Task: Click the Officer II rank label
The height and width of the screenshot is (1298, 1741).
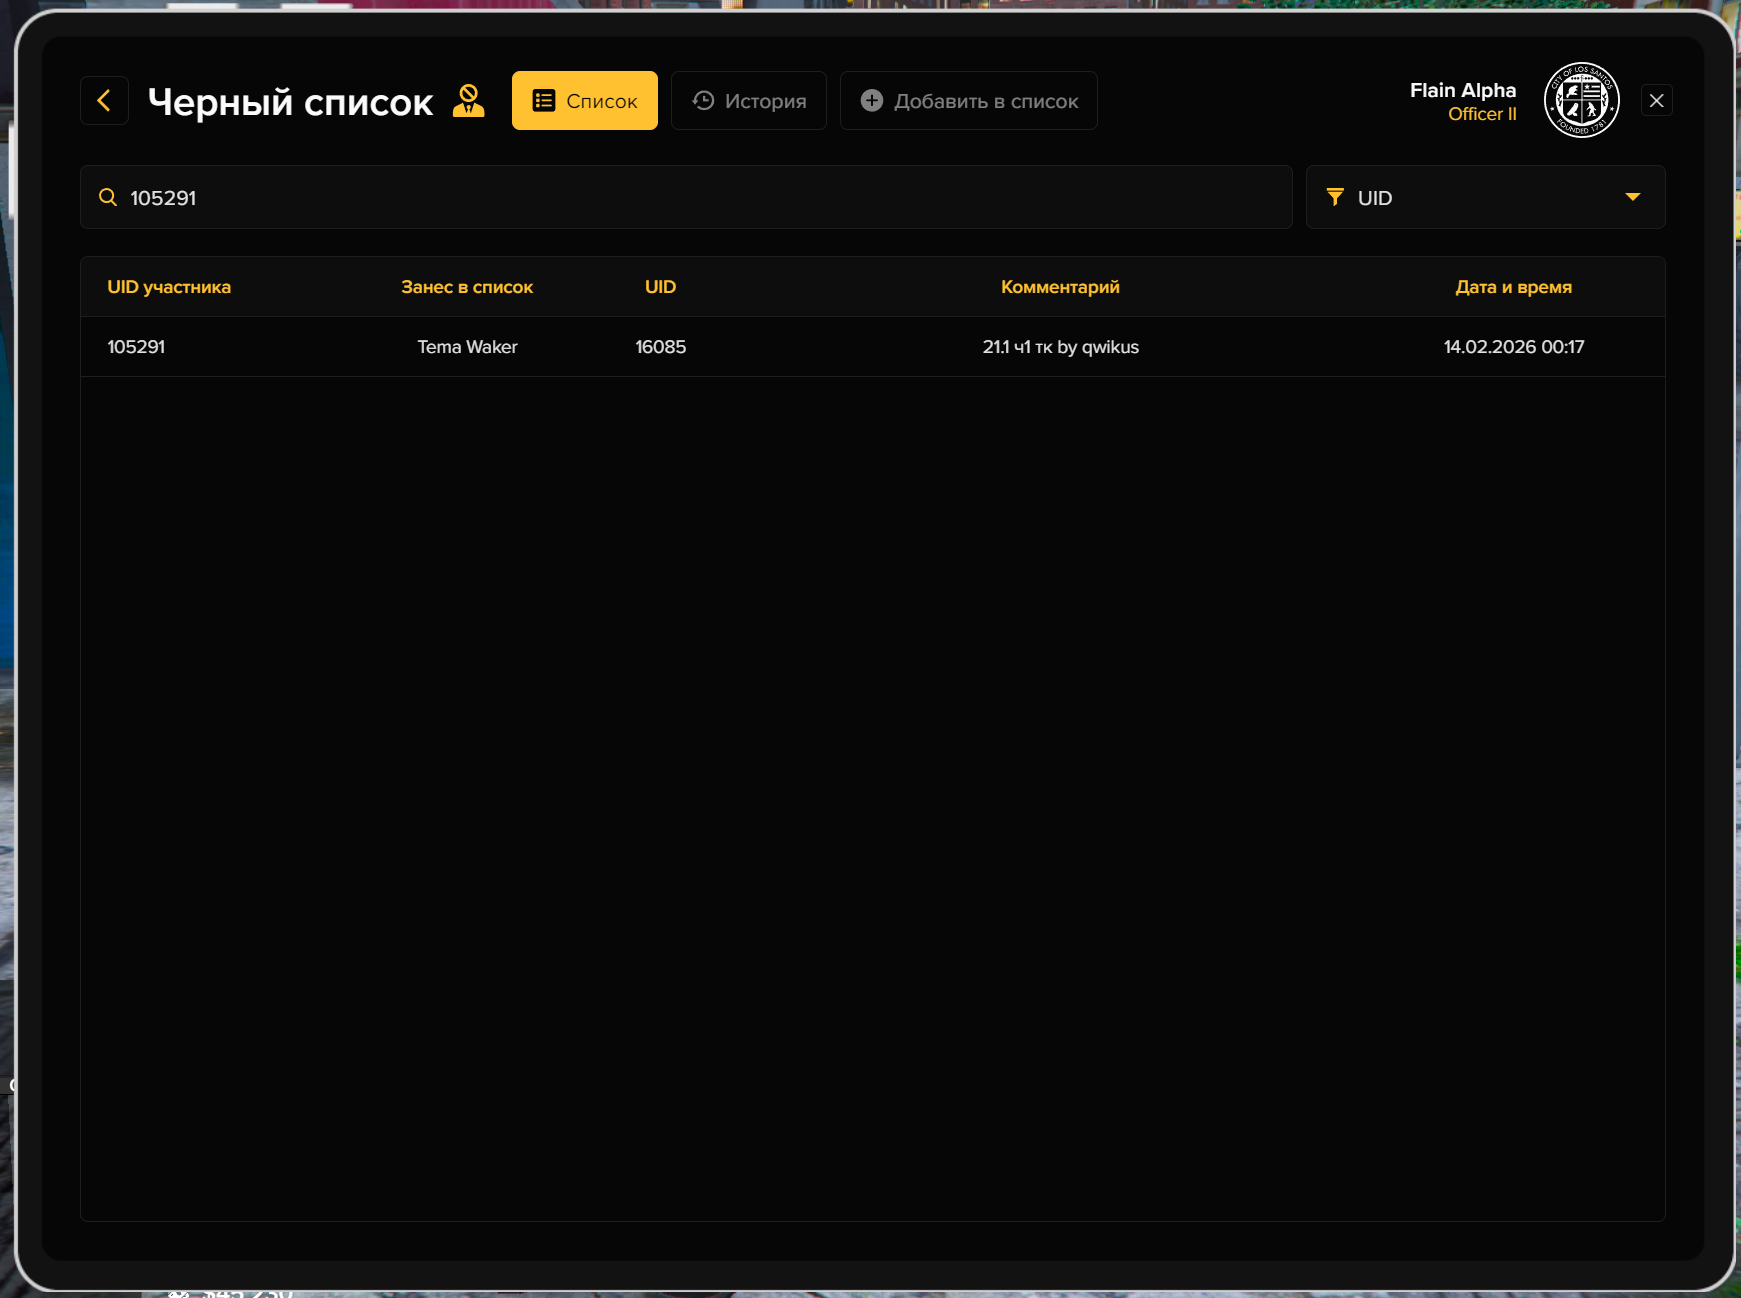Action: 1482,114
